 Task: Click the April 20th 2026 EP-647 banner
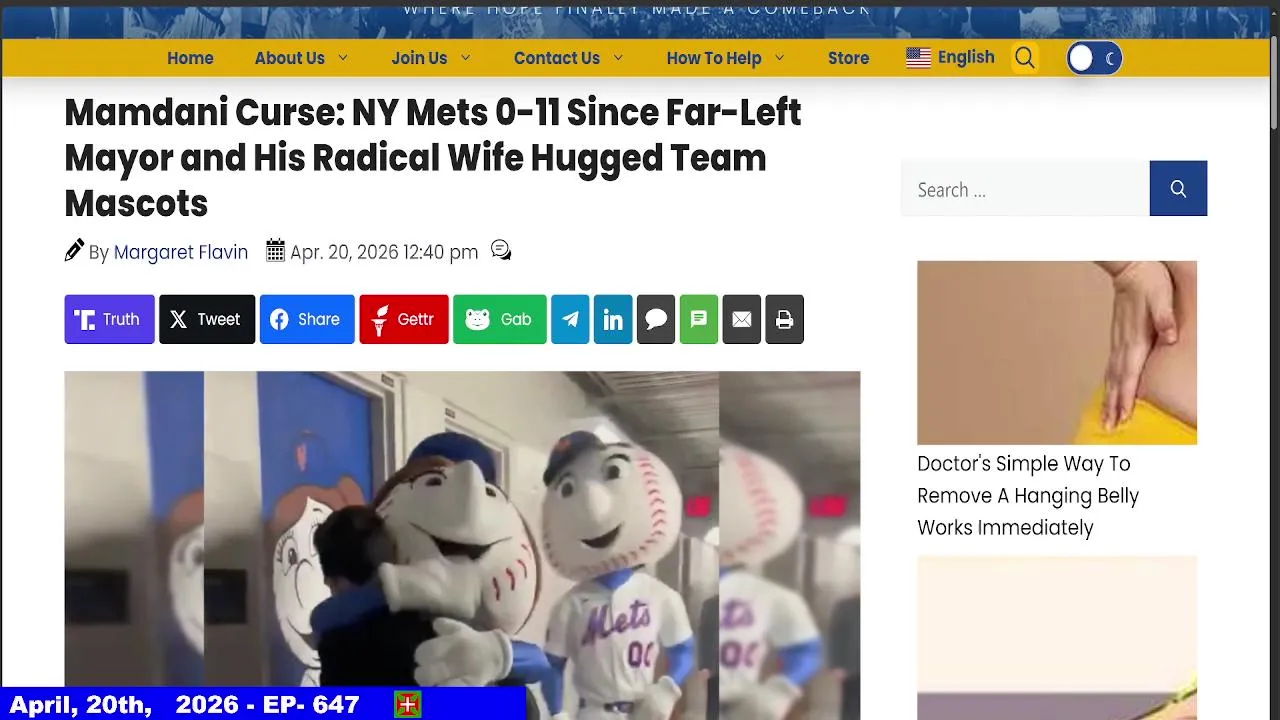(263, 704)
